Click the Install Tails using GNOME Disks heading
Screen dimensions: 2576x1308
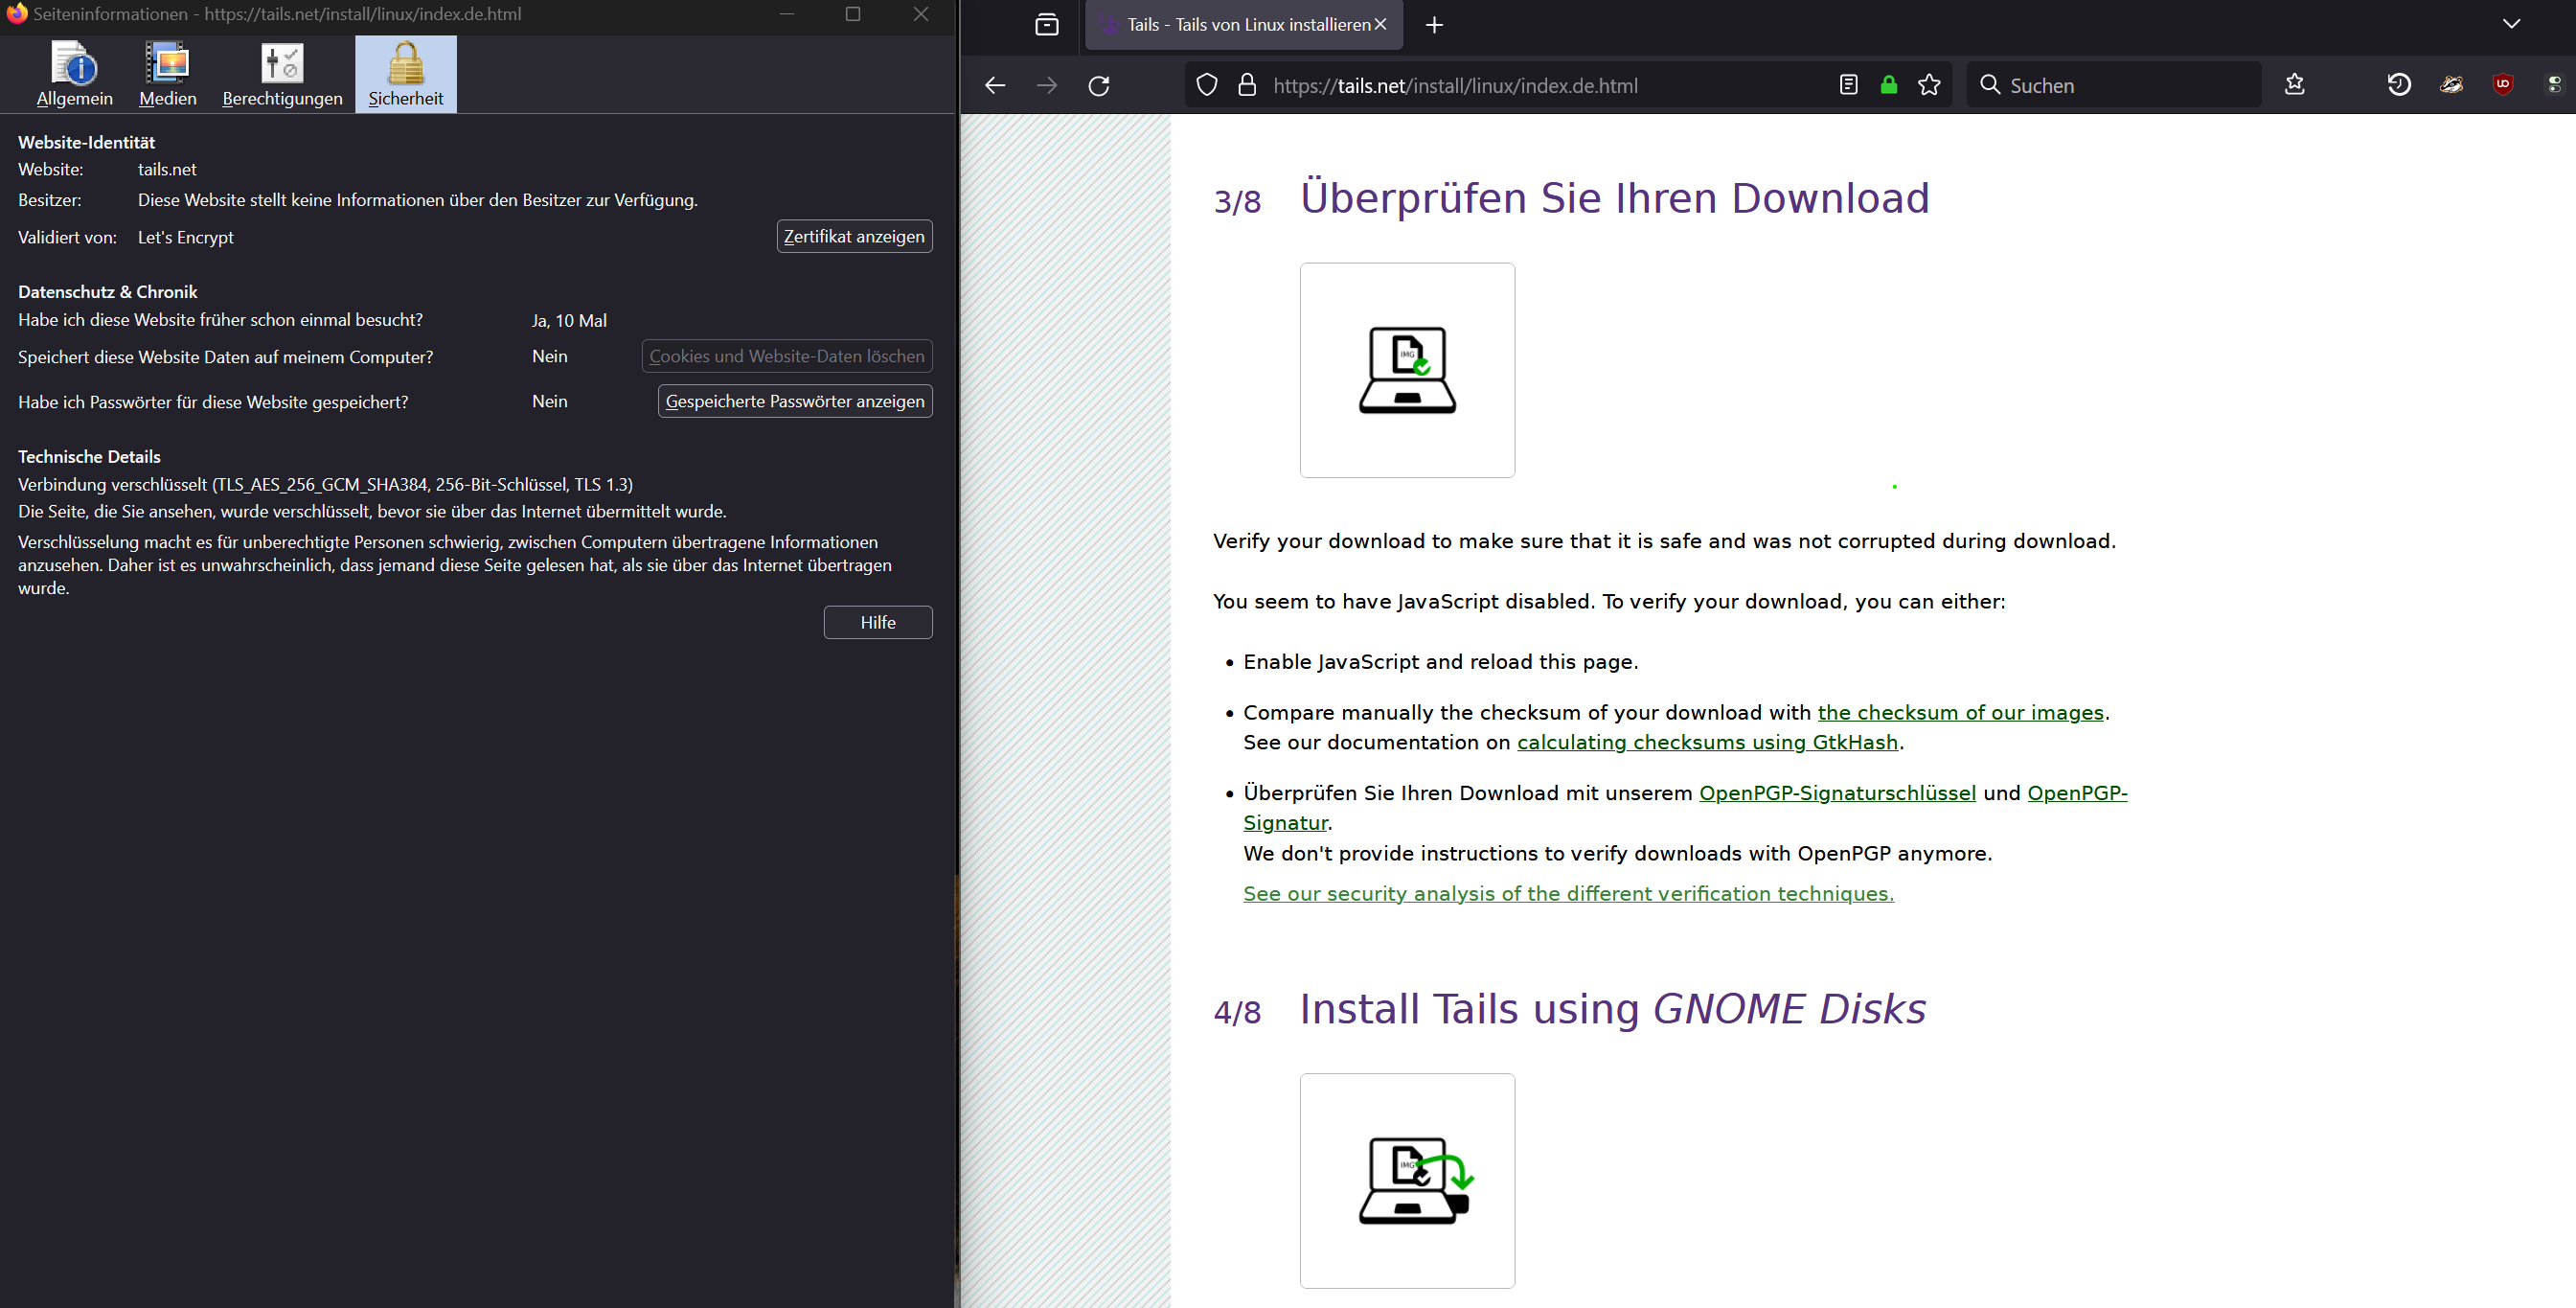pyautogui.click(x=1612, y=1008)
